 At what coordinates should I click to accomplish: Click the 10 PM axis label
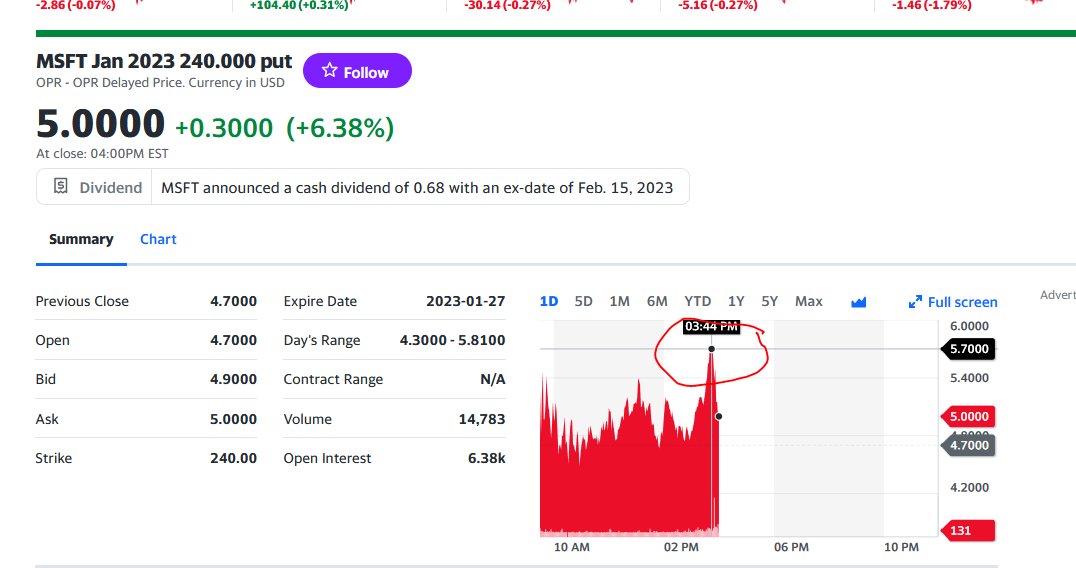coord(901,547)
